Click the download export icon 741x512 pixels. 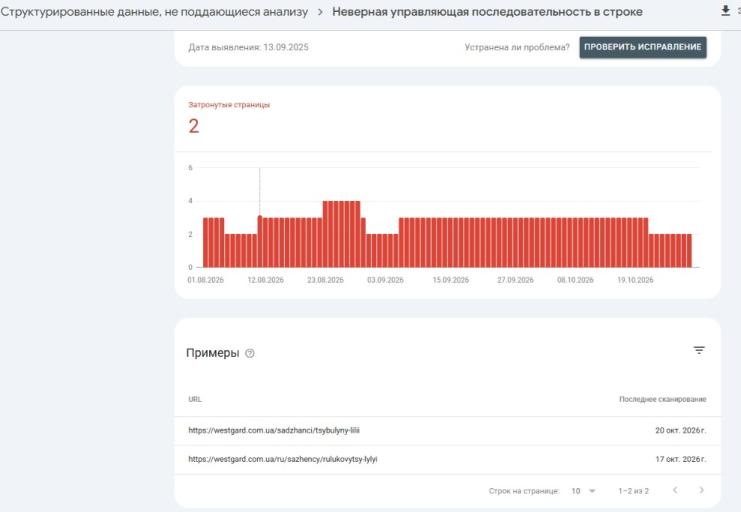point(725,11)
